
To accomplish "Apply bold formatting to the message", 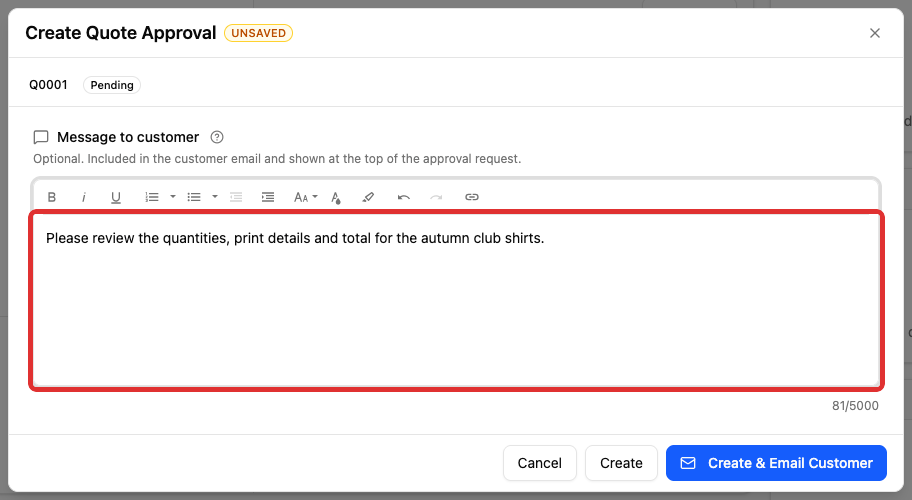I will pos(52,197).
